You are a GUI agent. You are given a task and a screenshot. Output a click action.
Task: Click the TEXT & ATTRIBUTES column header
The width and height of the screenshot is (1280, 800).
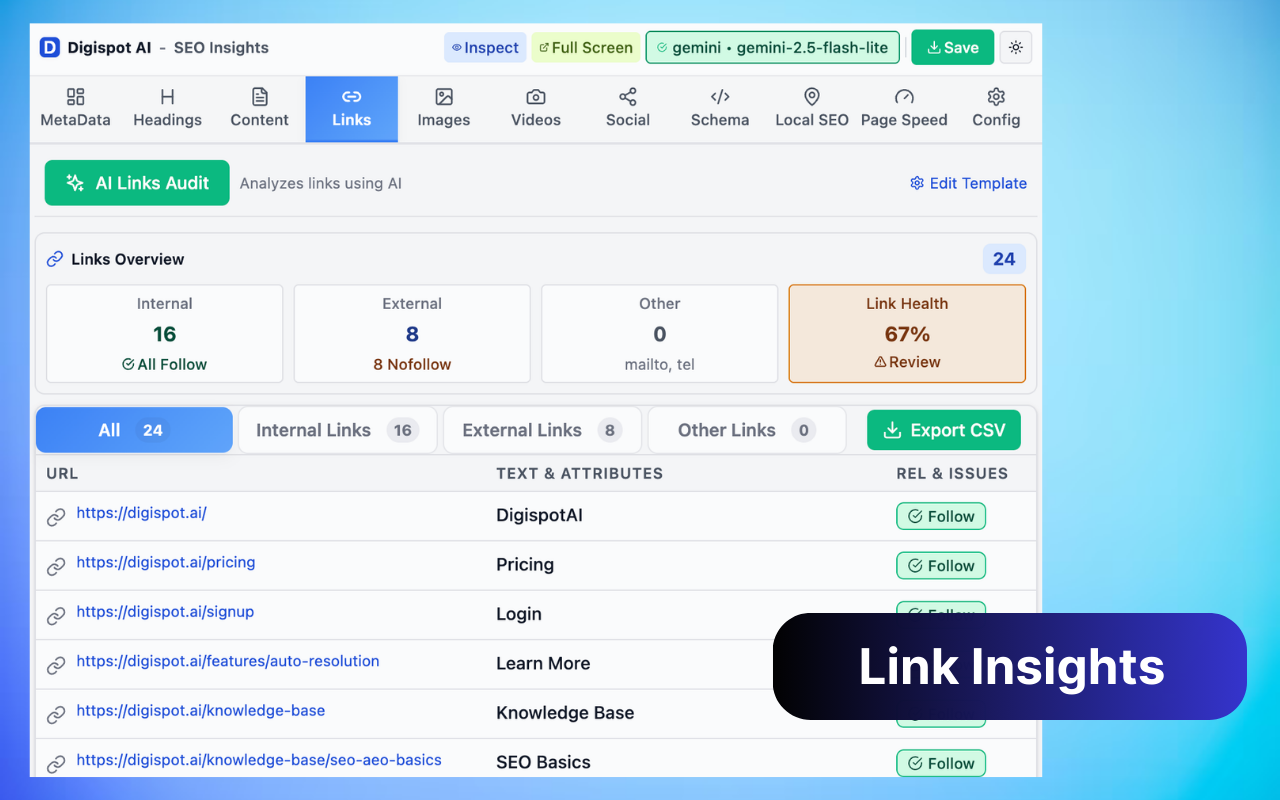click(579, 473)
